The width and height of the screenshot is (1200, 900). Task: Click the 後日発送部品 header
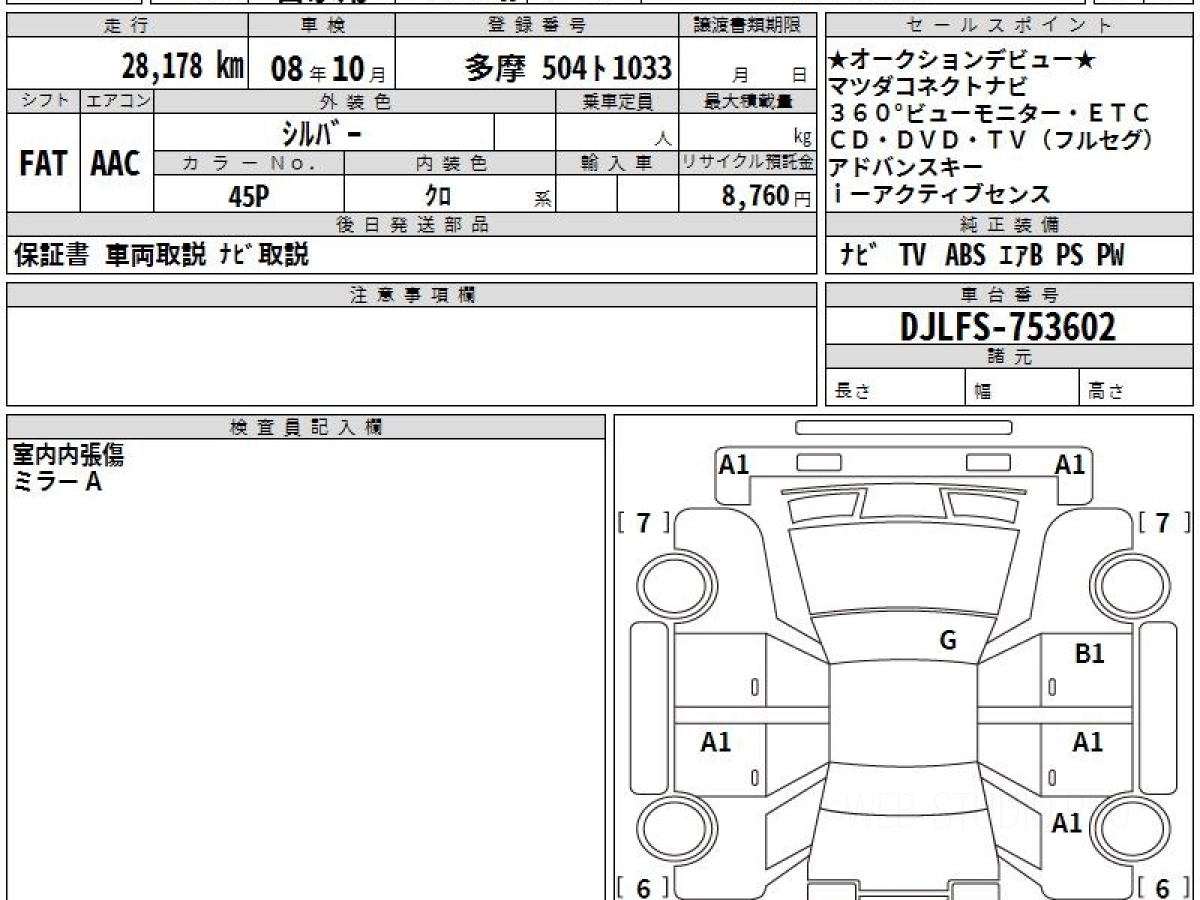pyautogui.click(x=412, y=225)
